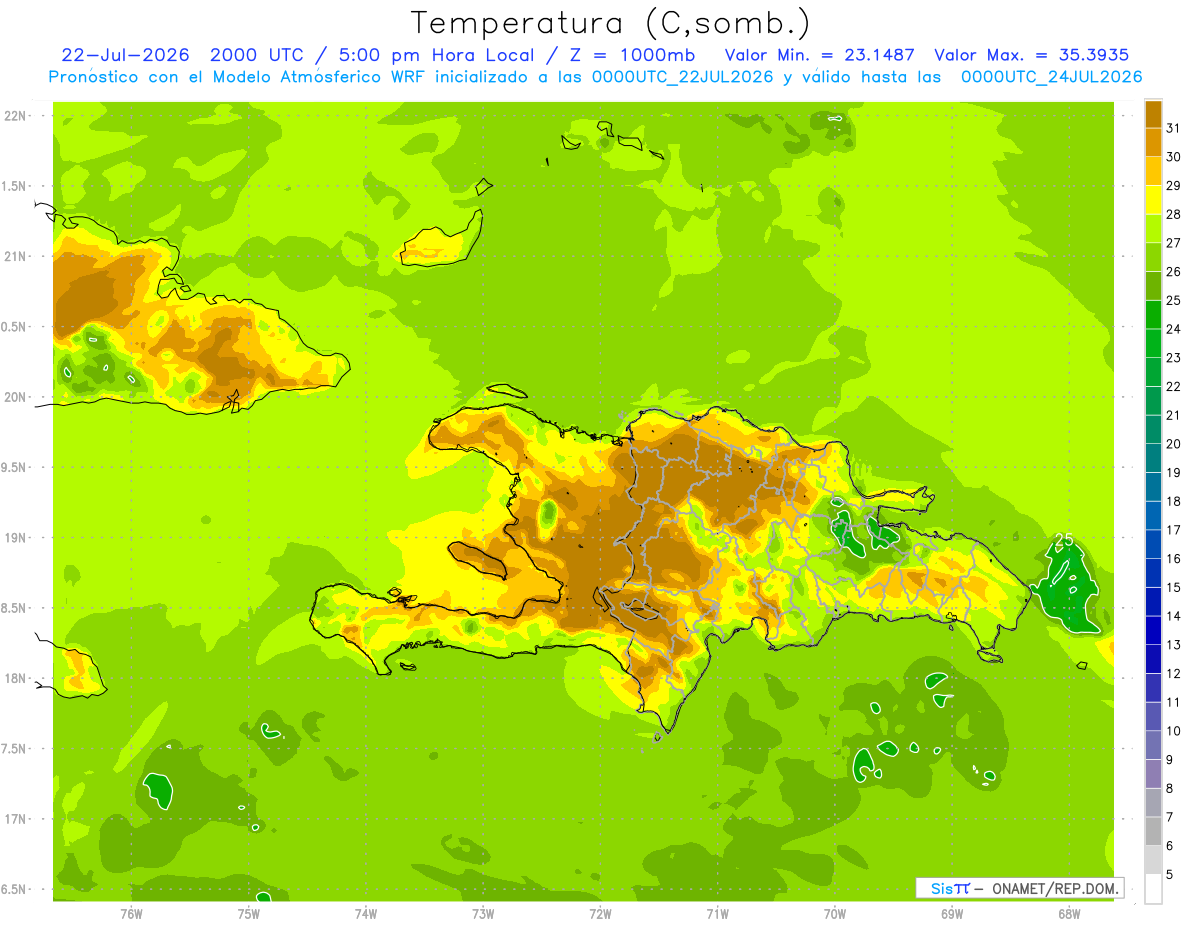Screen dimensions: 1200x927
Task: Click the "22N" latitude label
Action: 16,116
